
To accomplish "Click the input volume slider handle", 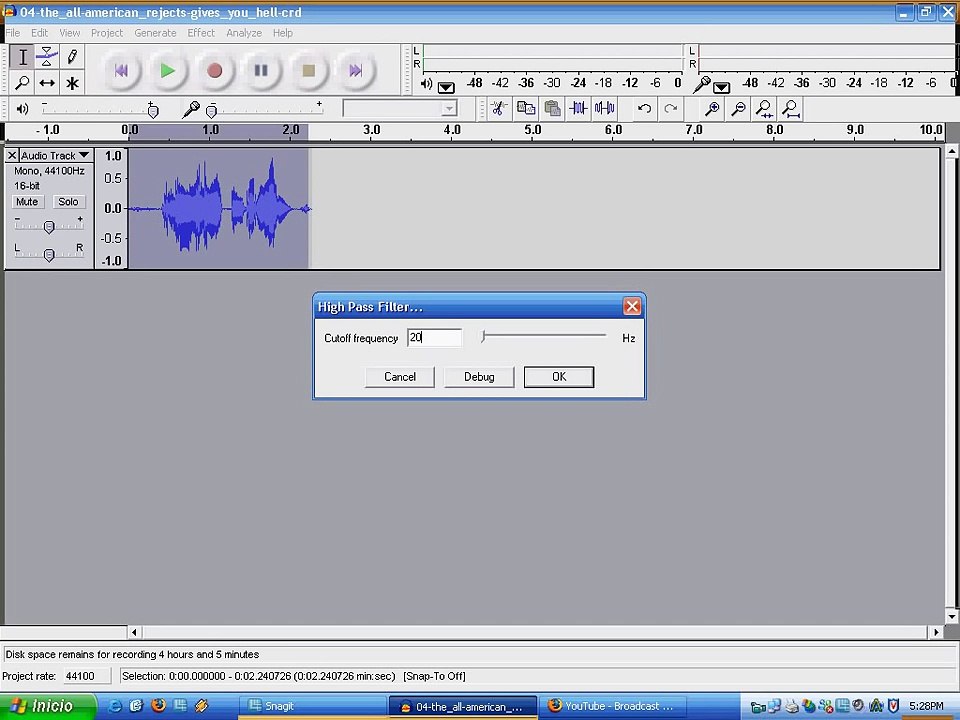I will pos(211,110).
